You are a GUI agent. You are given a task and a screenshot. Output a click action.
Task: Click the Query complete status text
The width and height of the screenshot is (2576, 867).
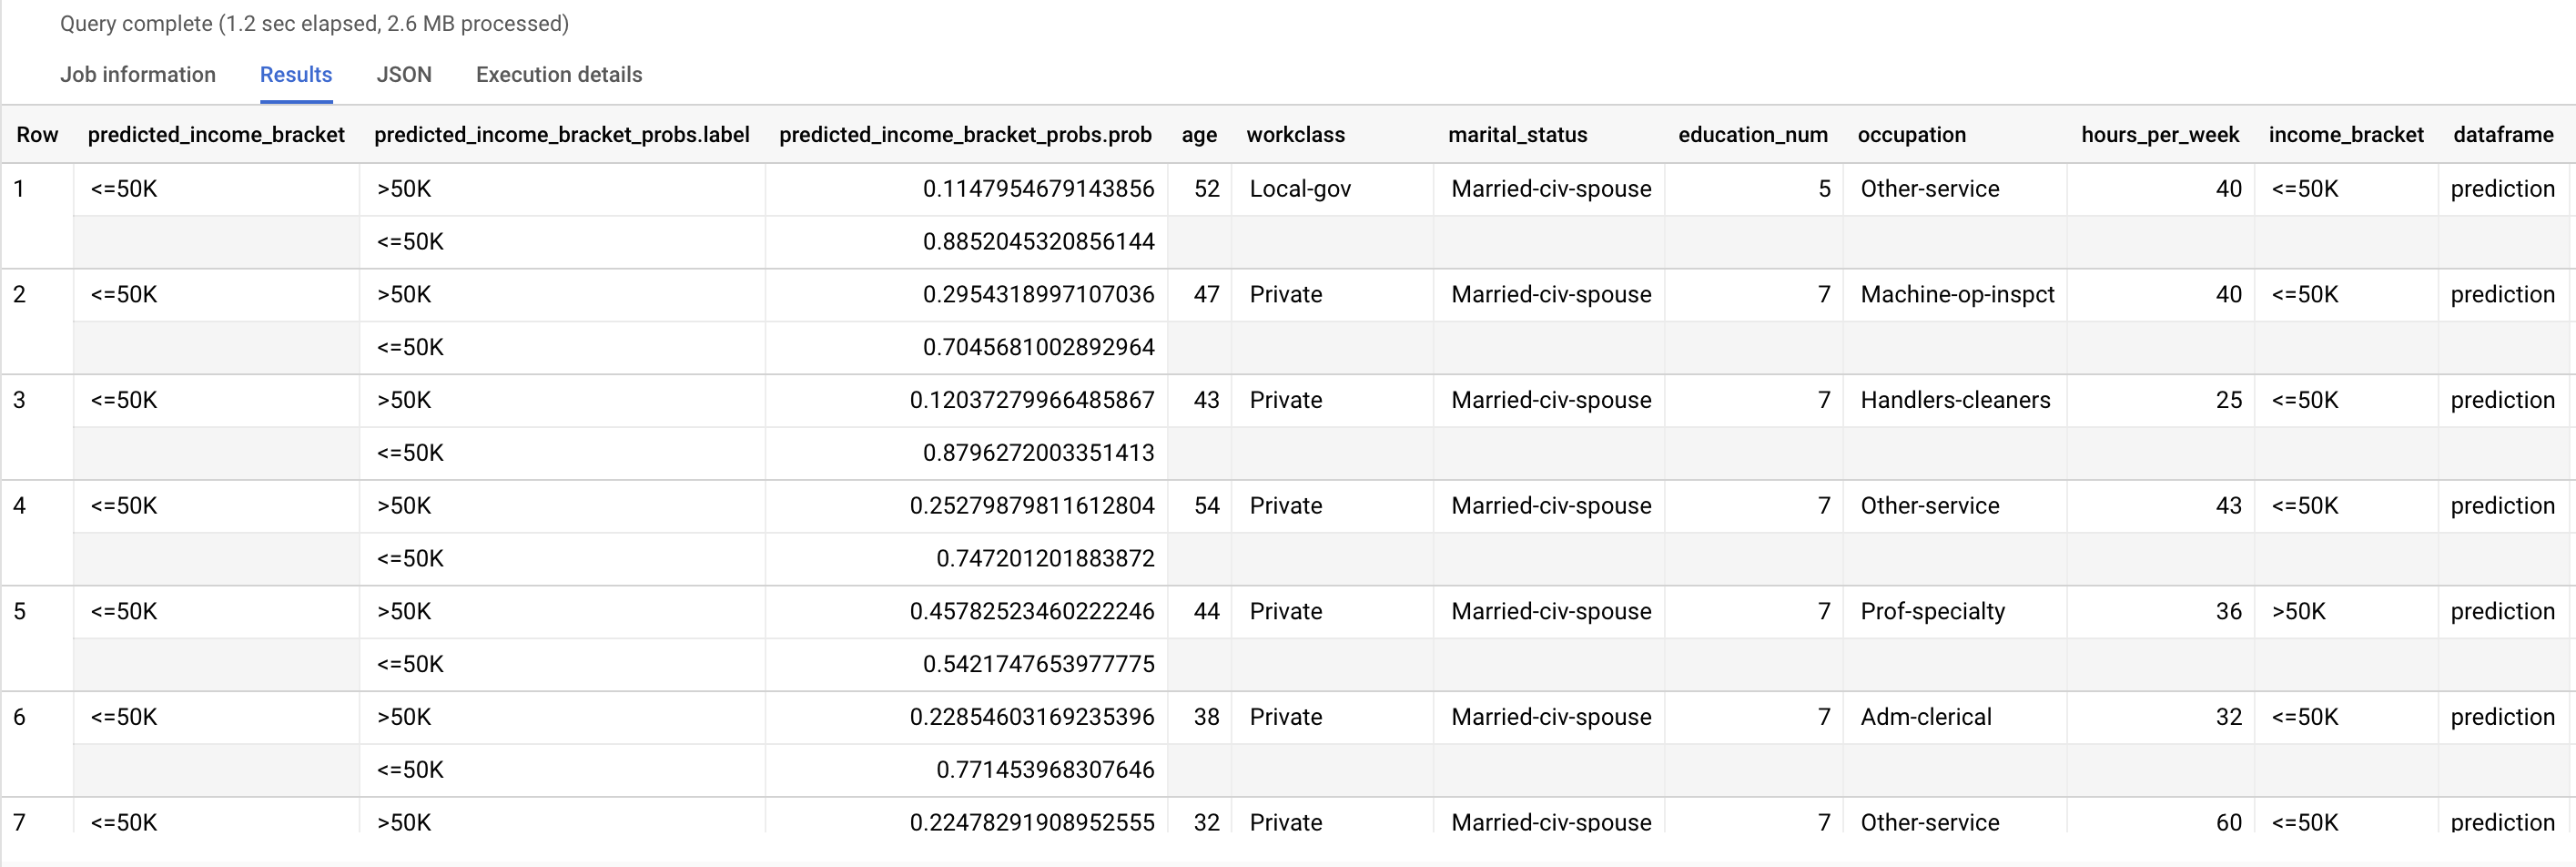click(314, 24)
